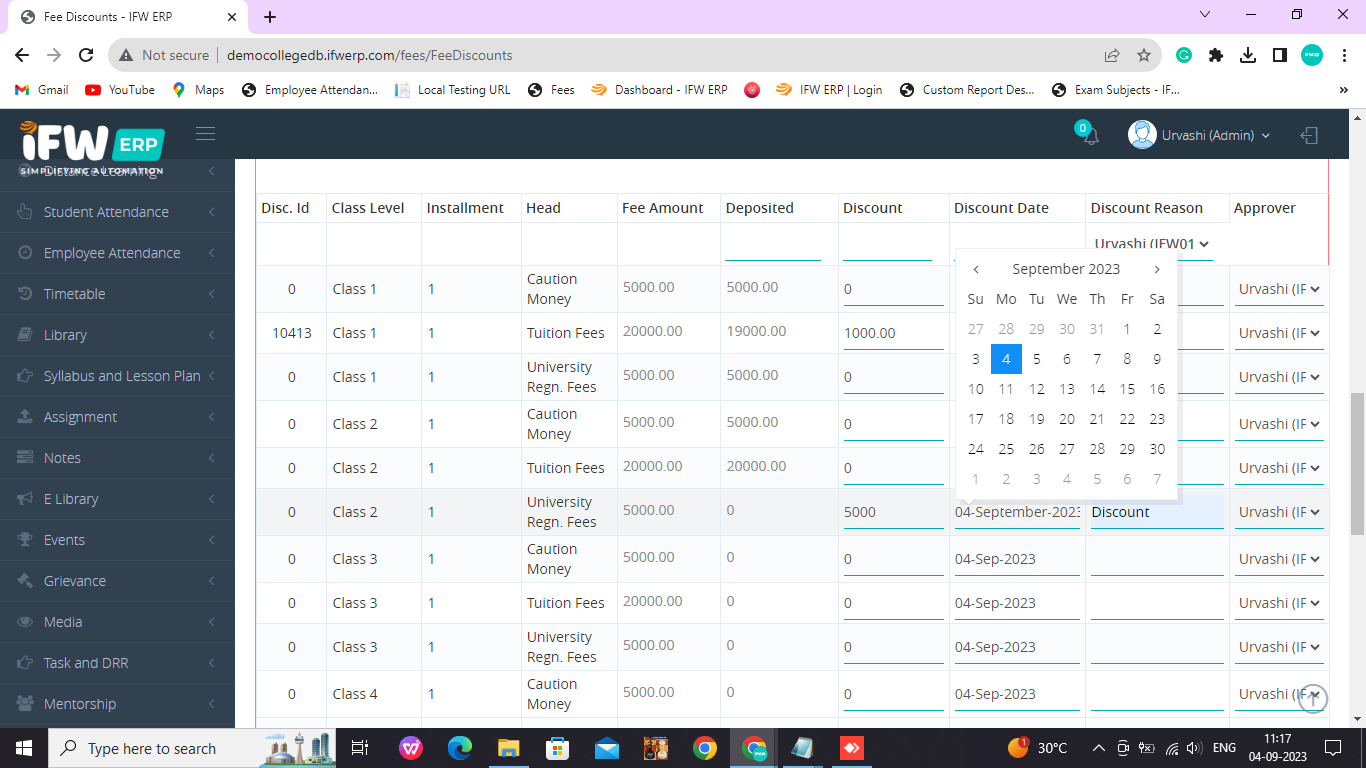Open the browser downloads icon
The width and height of the screenshot is (1366, 768).
(x=1248, y=55)
